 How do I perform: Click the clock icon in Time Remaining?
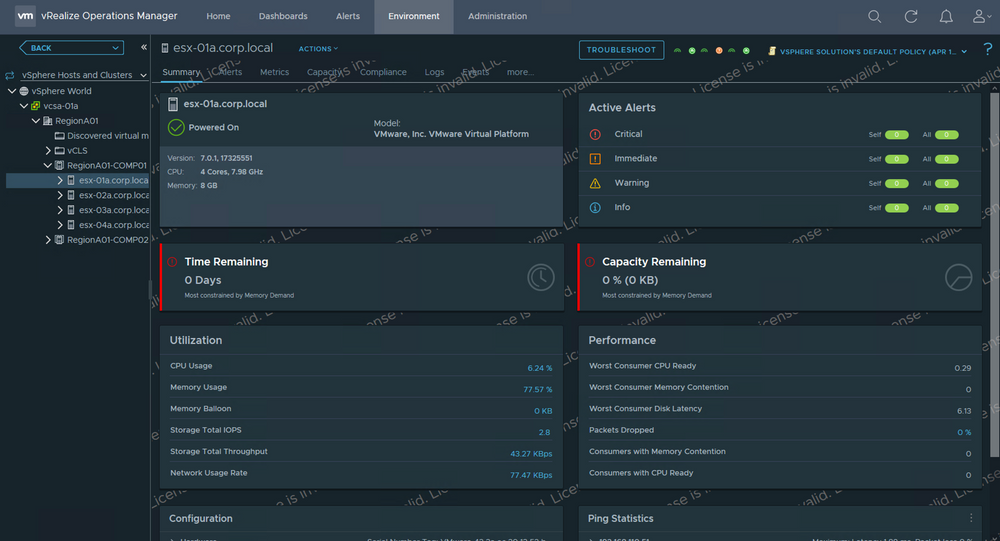coord(540,276)
